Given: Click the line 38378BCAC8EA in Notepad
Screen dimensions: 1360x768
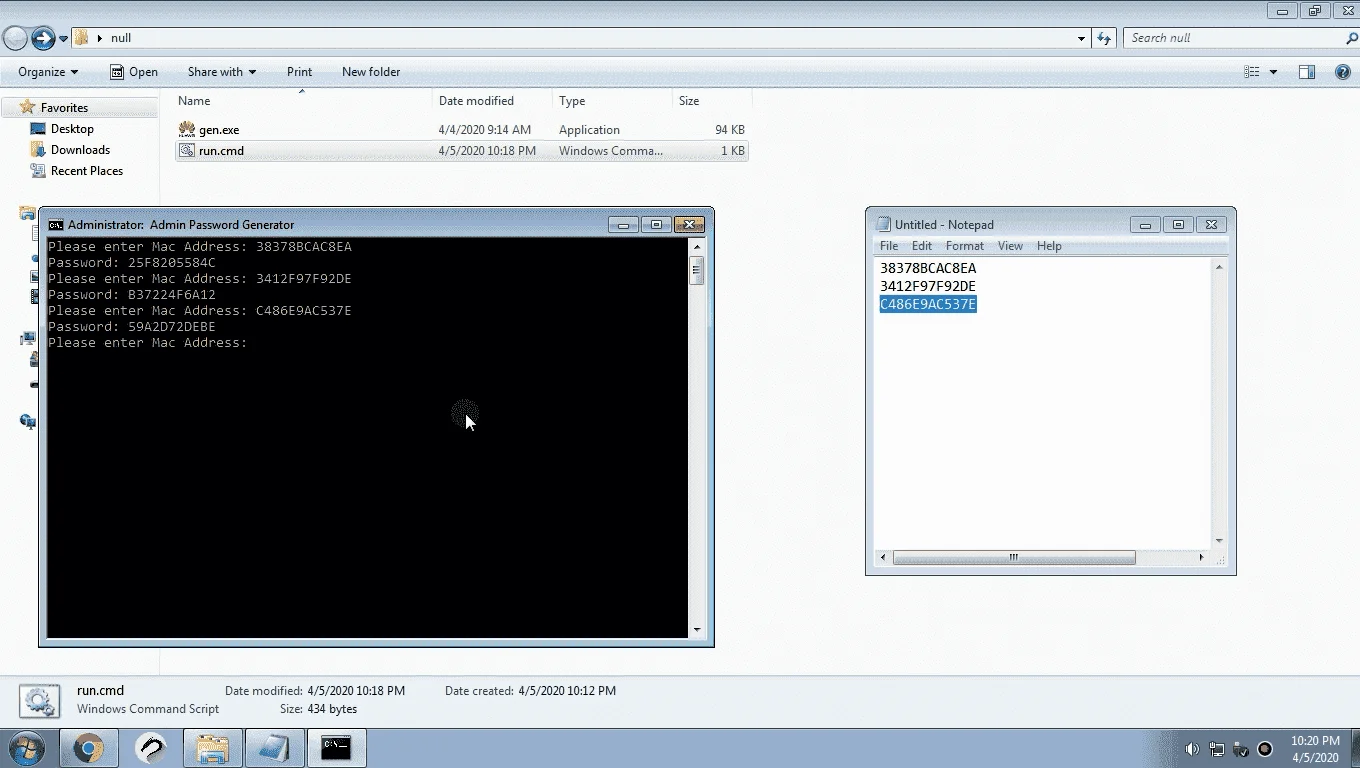Looking at the screenshot, I should pos(928,268).
